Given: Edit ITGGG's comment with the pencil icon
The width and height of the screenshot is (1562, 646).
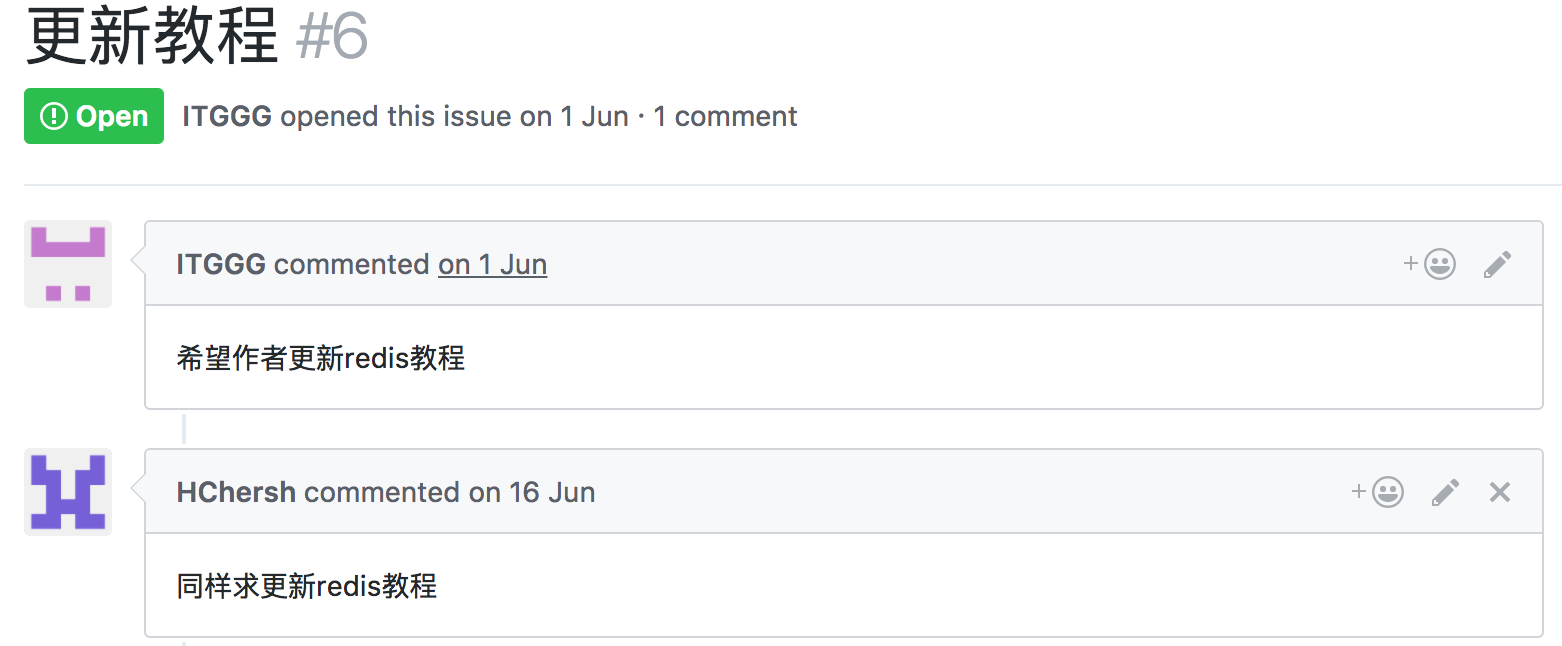Looking at the screenshot, I should (x=1497, y=264).
